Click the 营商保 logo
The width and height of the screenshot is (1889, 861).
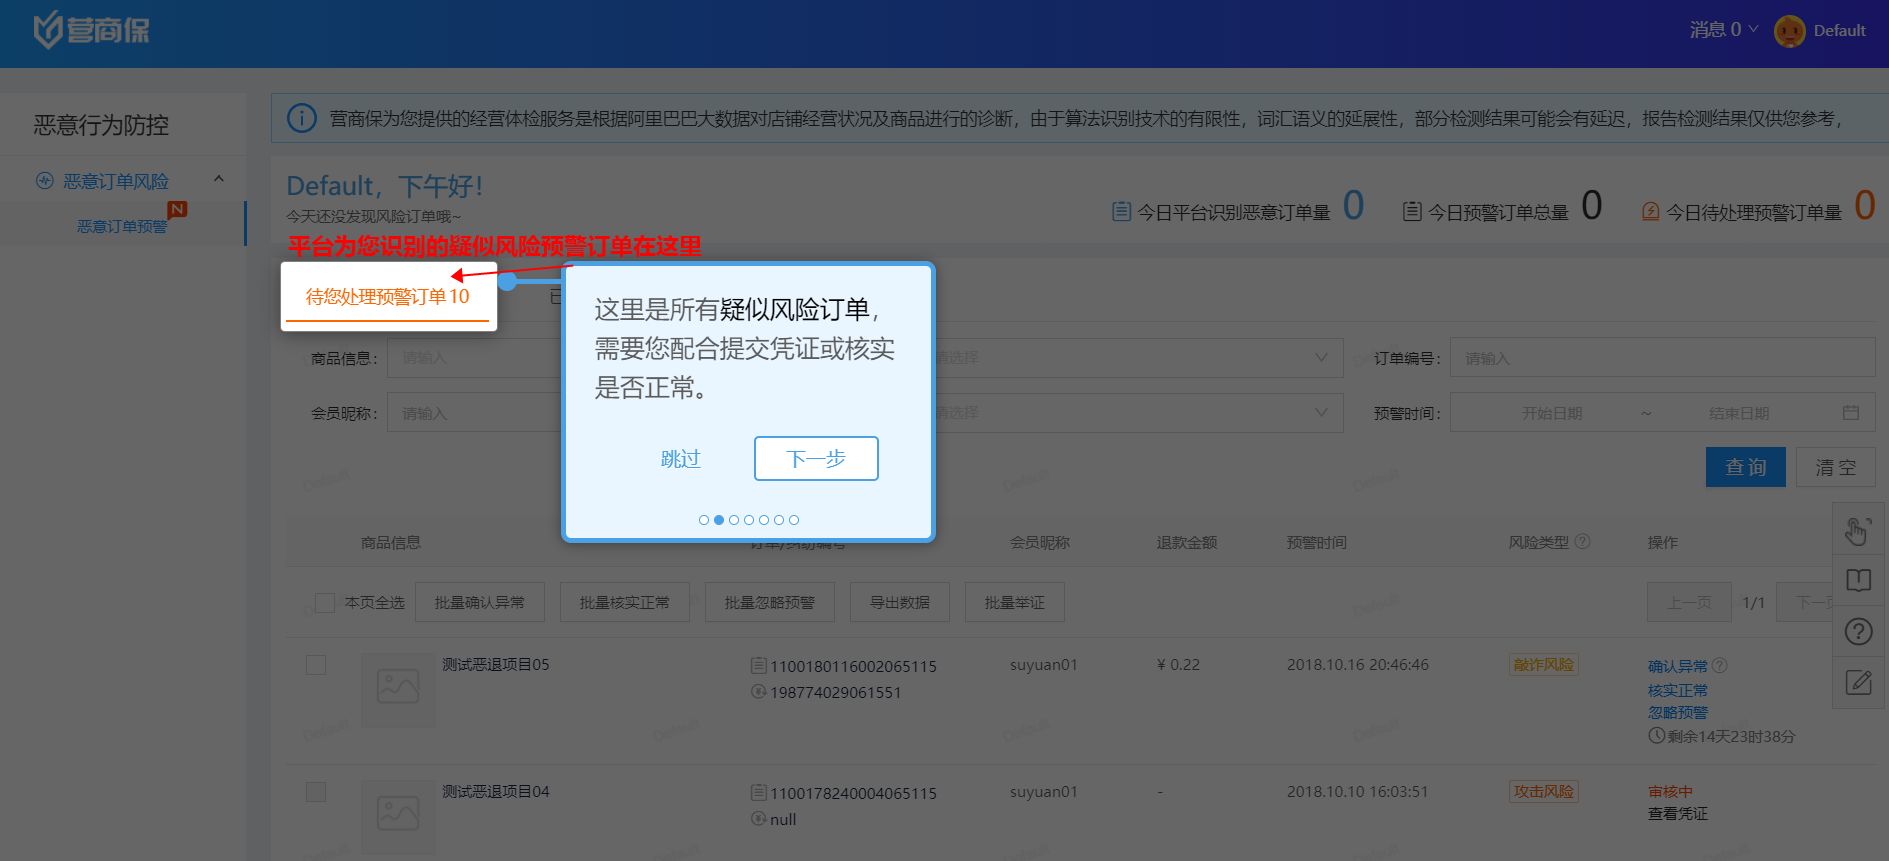point(91,30)
